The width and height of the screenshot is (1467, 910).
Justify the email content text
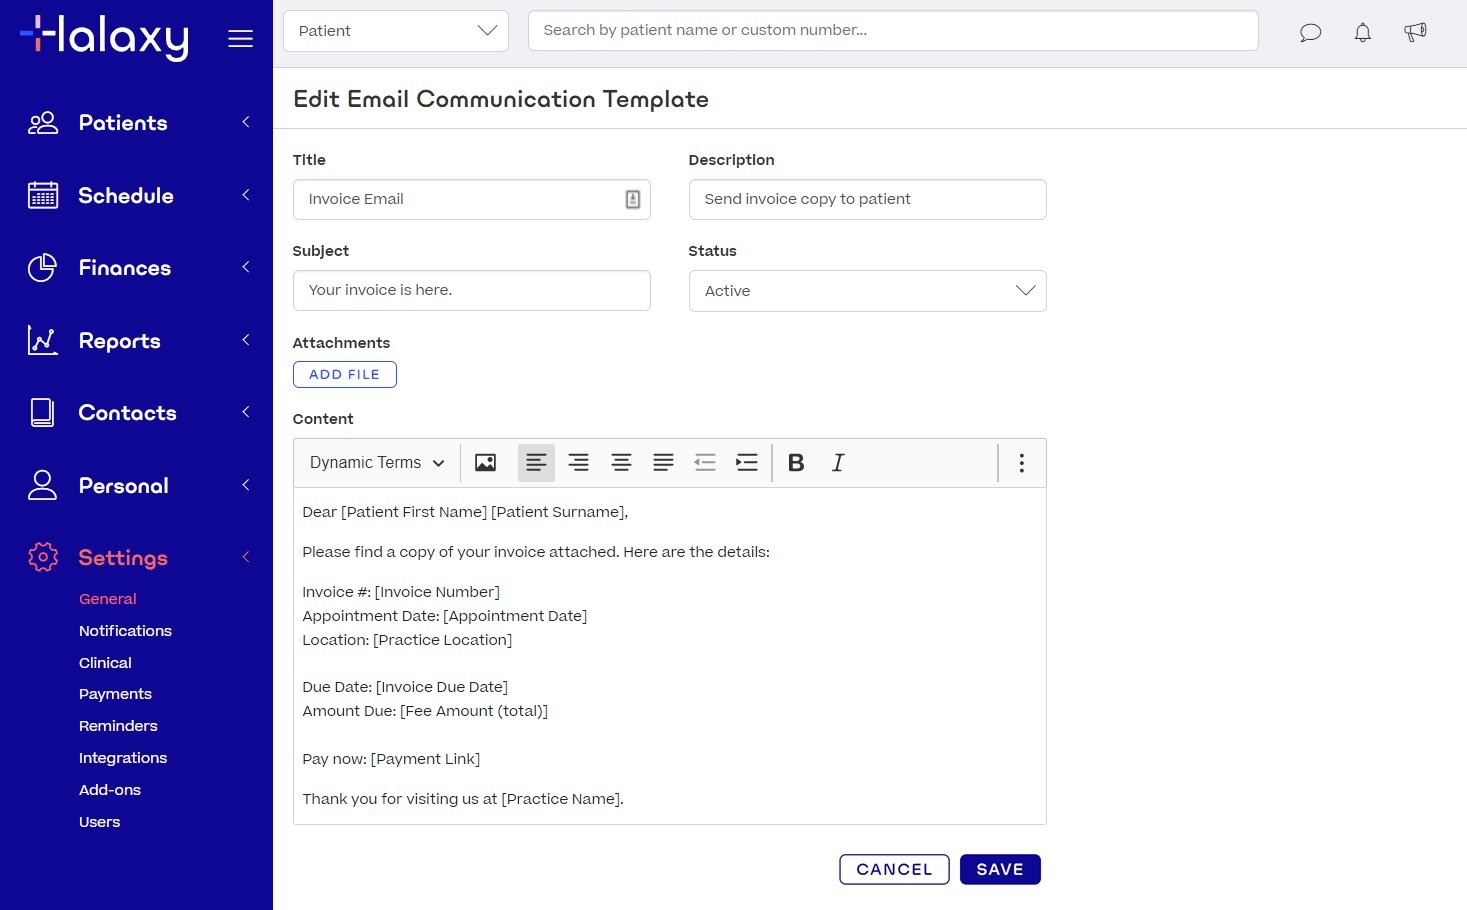pyautogui.click(x=663, y=463)
